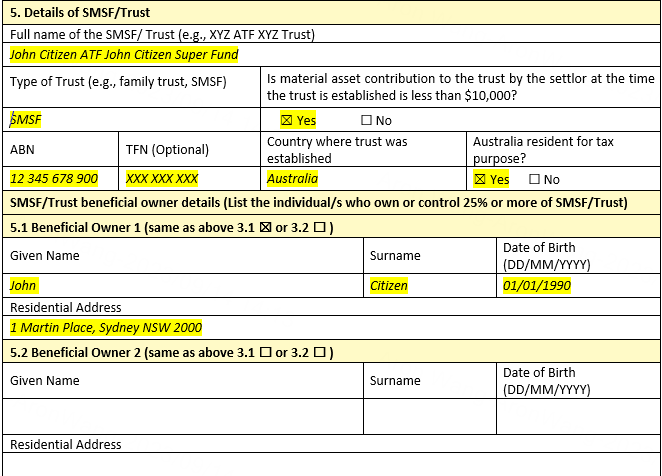The image size is (662, 476).
Task: Click the country value 'Australia'
Action: pyautogui.click(x=292, y=179)
